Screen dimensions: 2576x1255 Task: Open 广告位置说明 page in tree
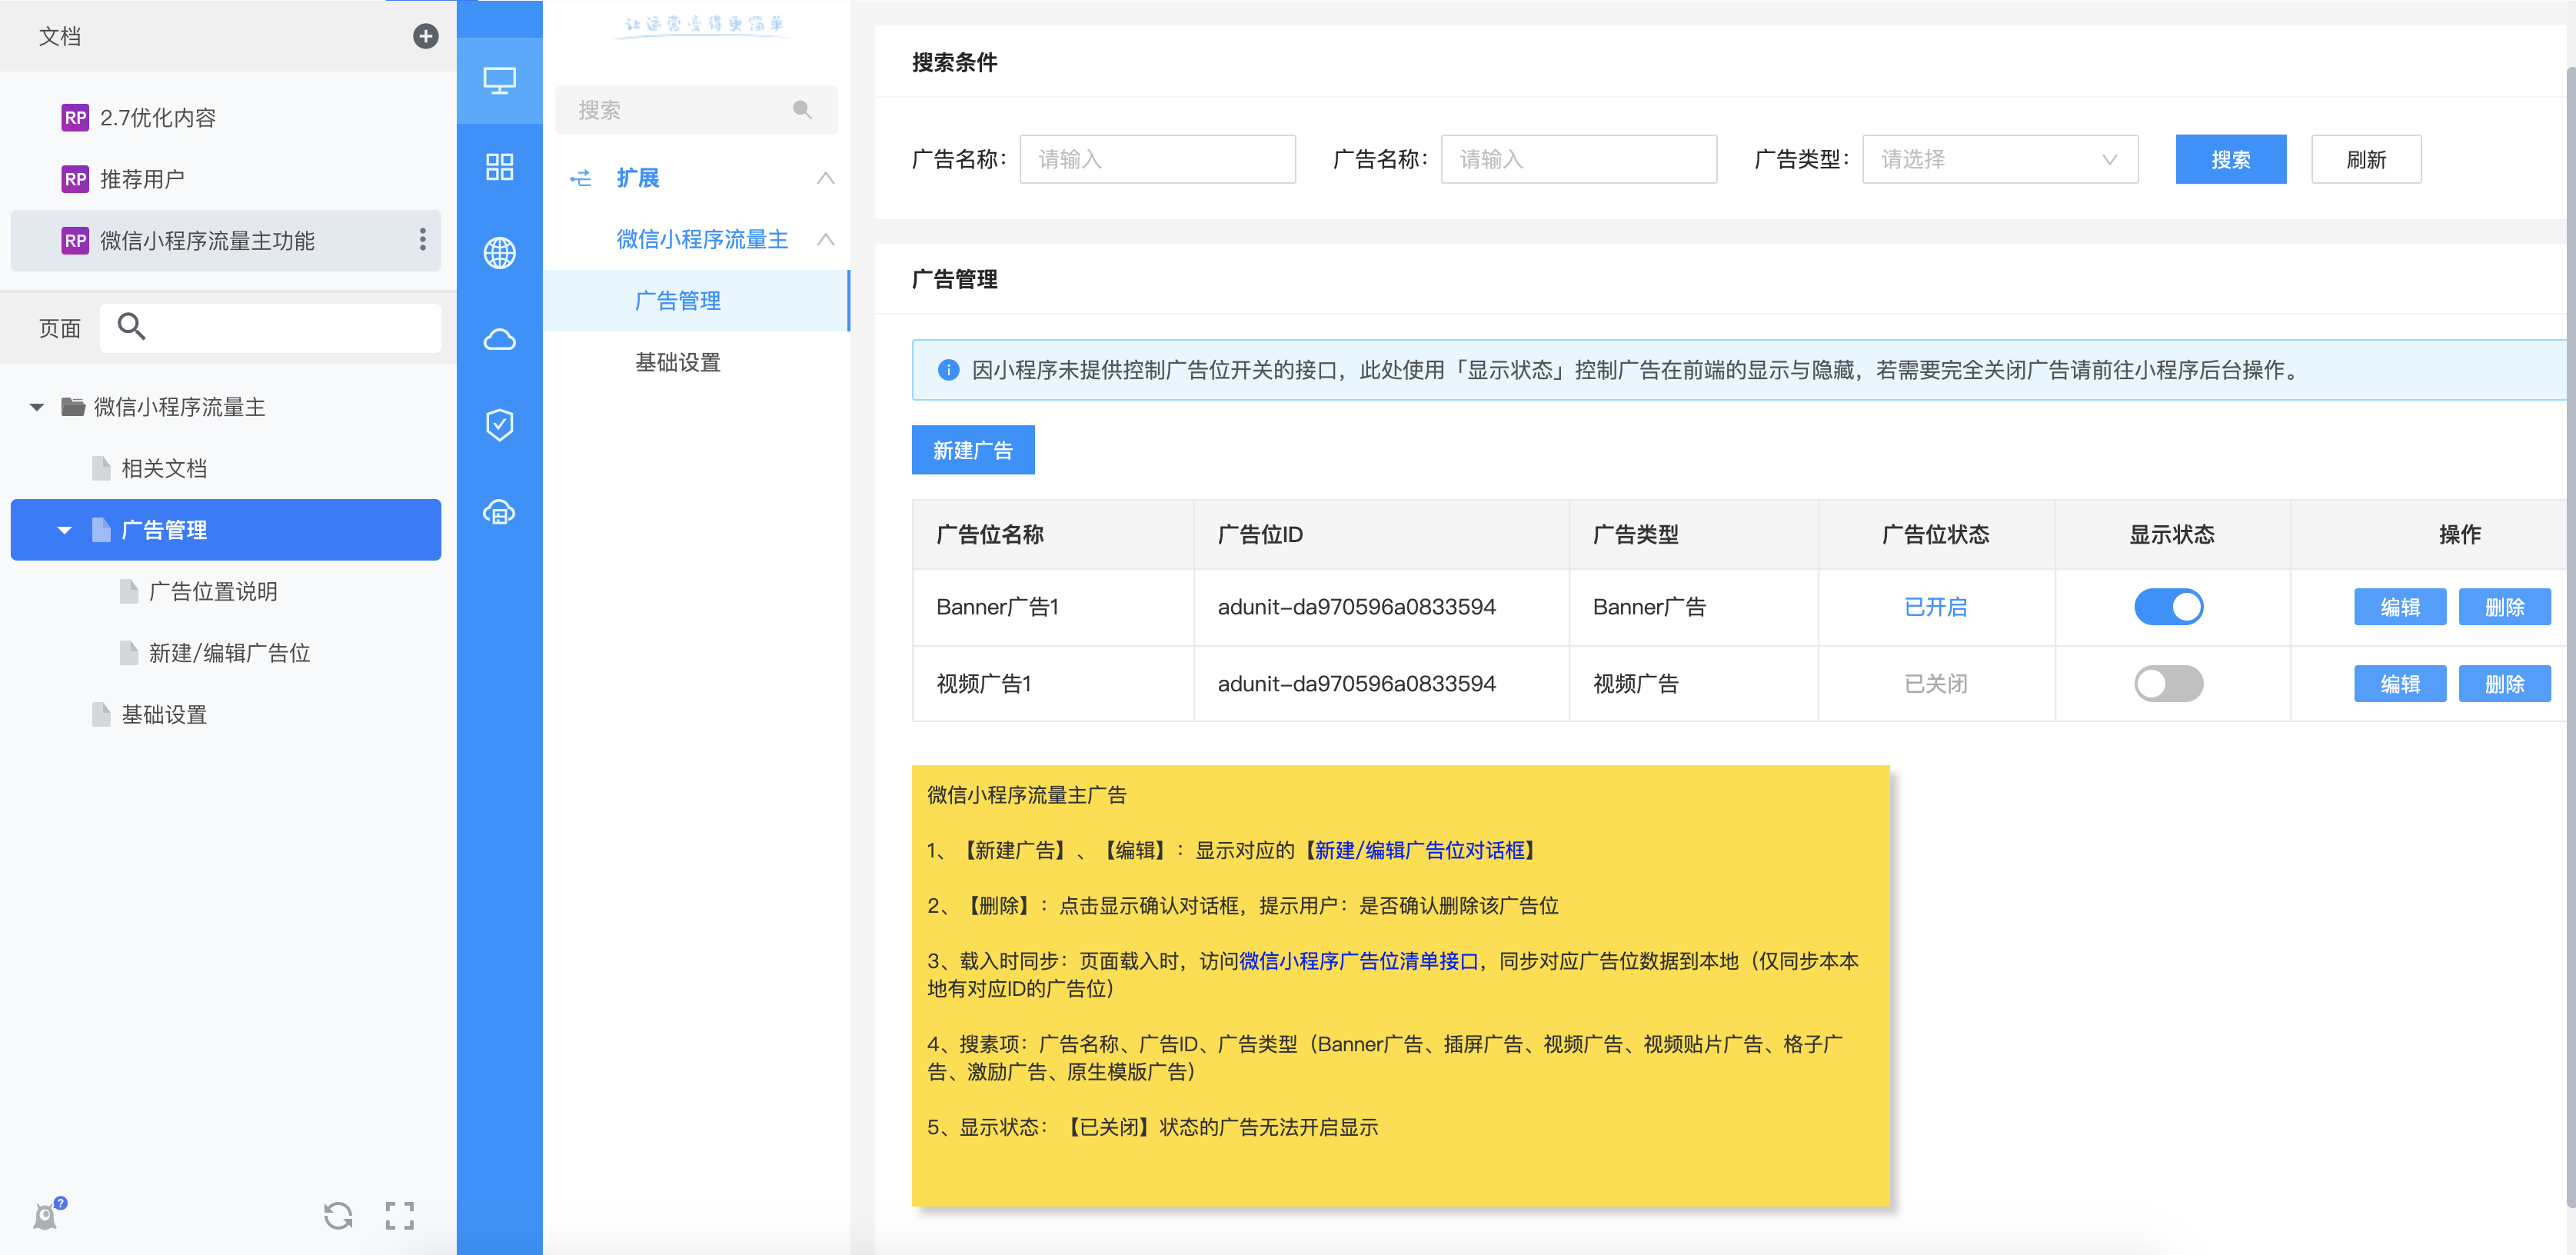(213, 591)
